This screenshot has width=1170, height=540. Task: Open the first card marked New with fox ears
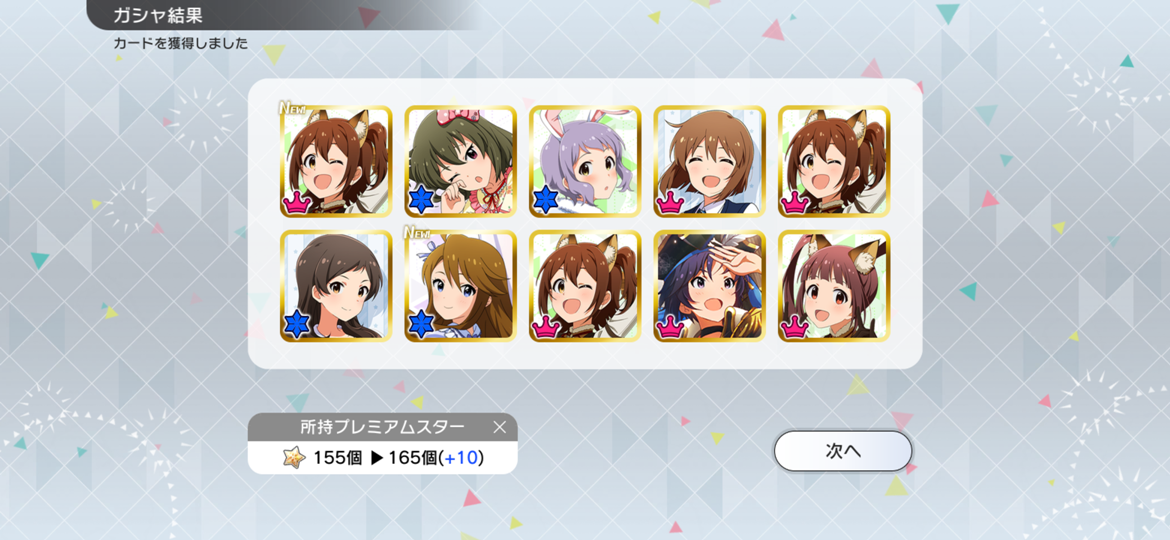336,162
